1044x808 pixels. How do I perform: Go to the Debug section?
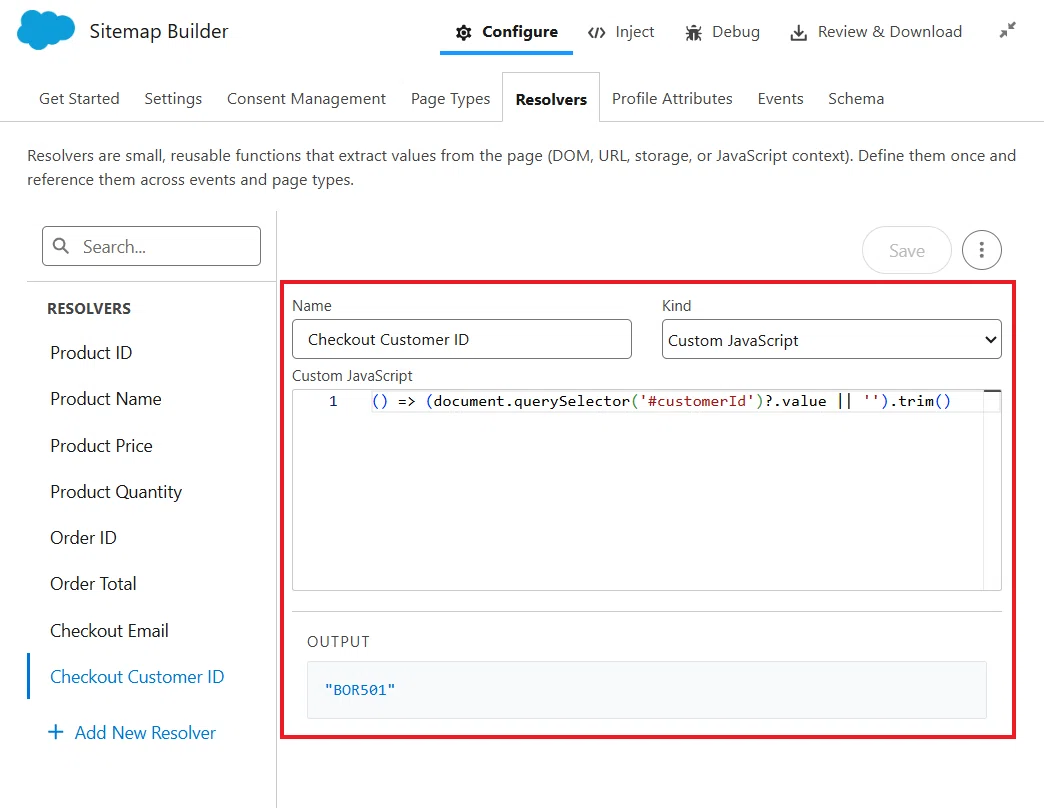(x=722, y=32)
